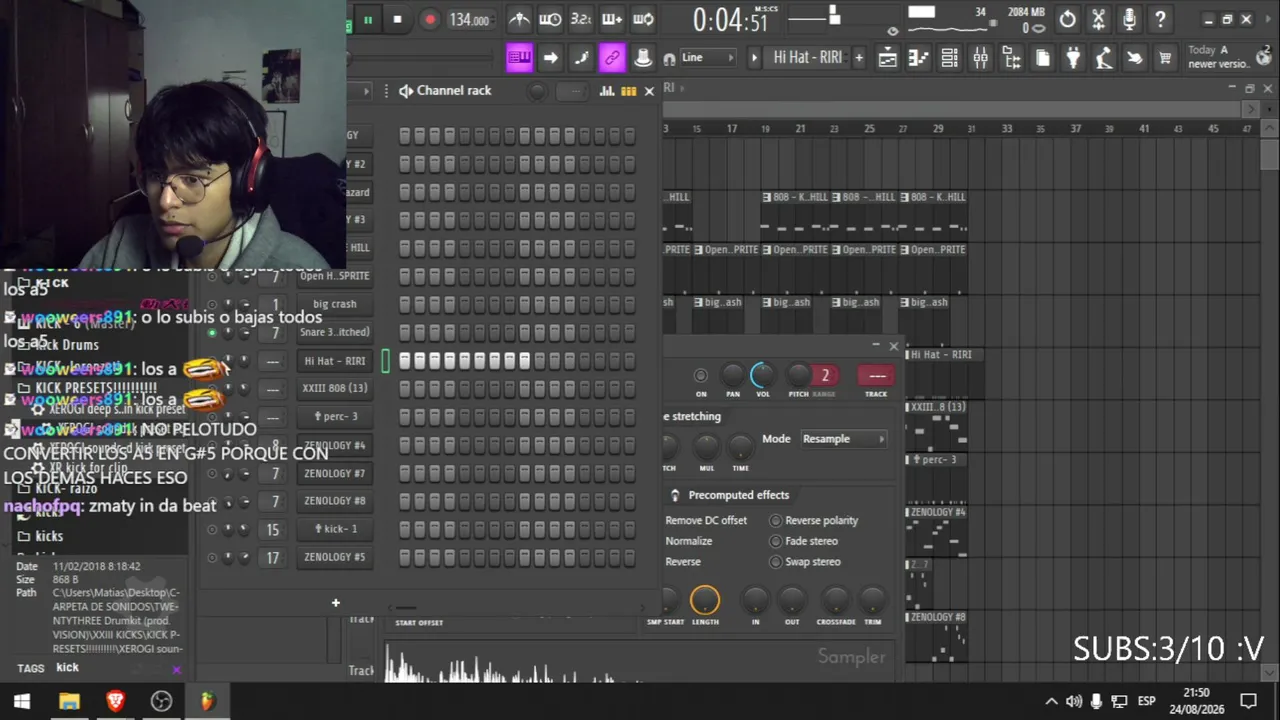Click the yellow step view icon in Channel rack
This screenshot has width=1280, height=720.
click(x=628, y=91)
